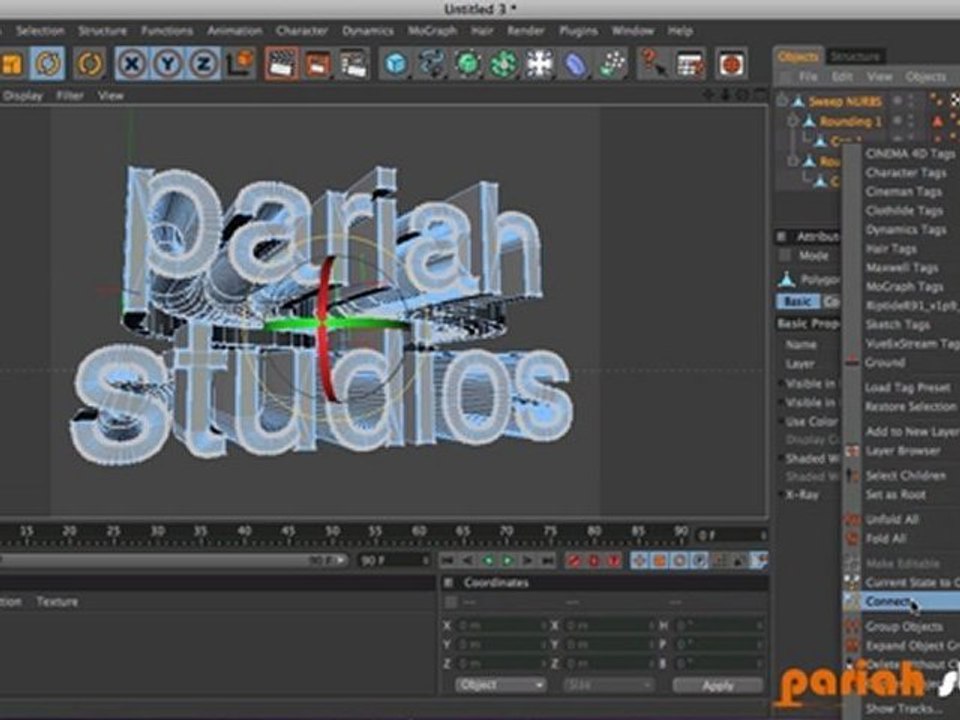The width and height of the screenshot is (960, 720).
Task: Open the Render Settings icon
Action: coord(353,64)
